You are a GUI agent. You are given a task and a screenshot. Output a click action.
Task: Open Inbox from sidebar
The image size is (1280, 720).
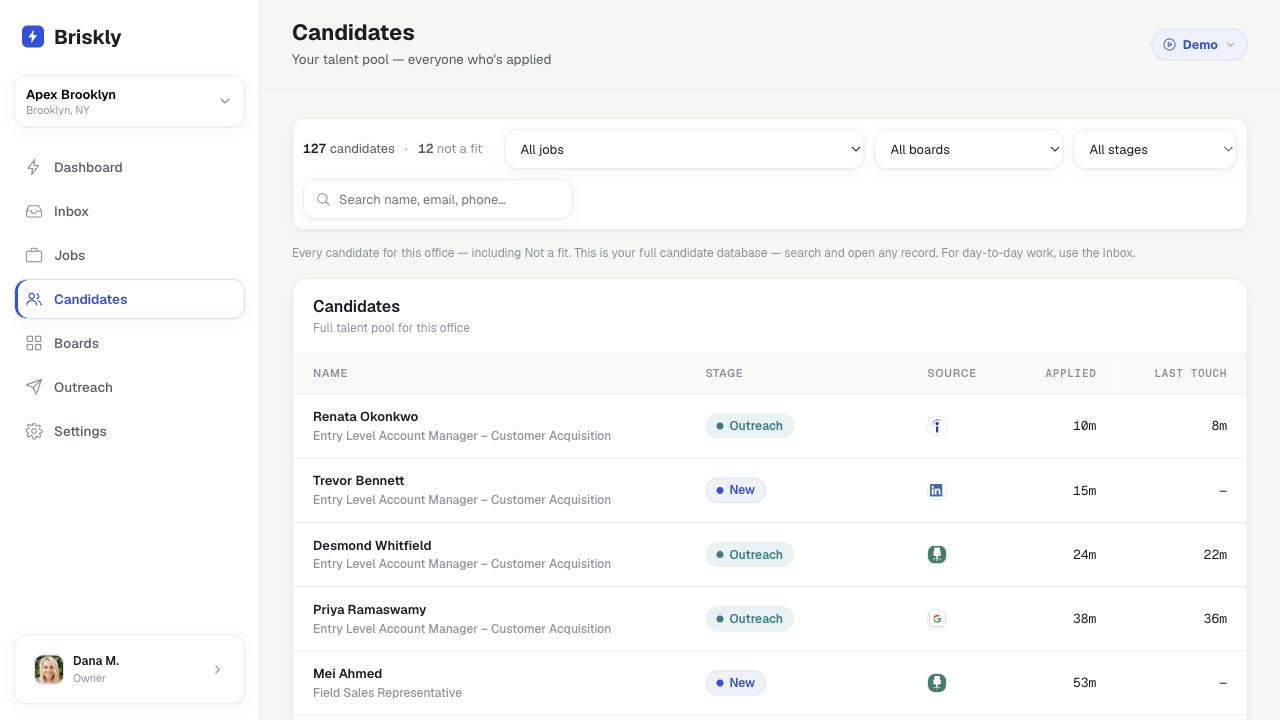129,211
